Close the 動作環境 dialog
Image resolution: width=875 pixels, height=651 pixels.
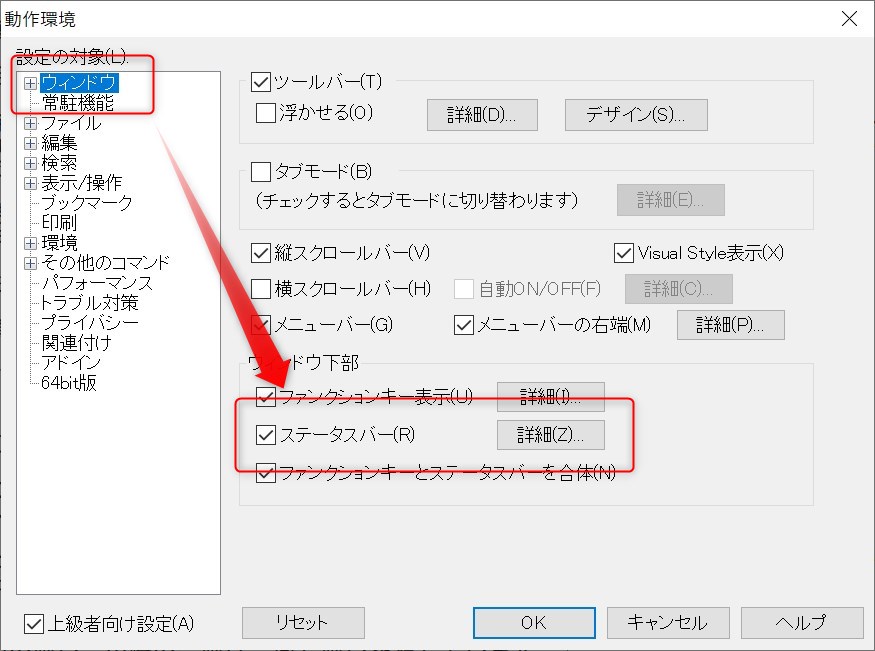pyautogui.click(x=849, y=18)
